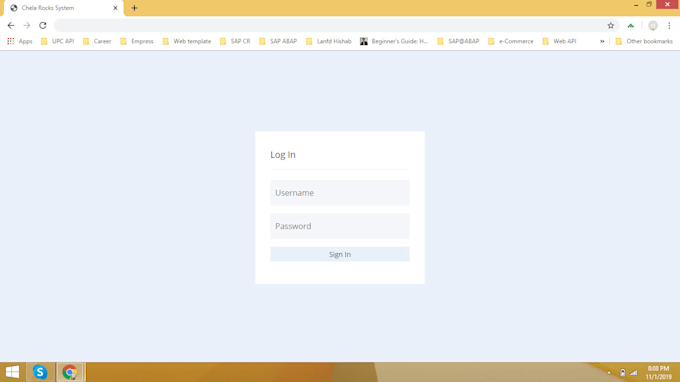680x382 pixels.
Task: Open the Other bookmarks folder
Action: [644, 41]
